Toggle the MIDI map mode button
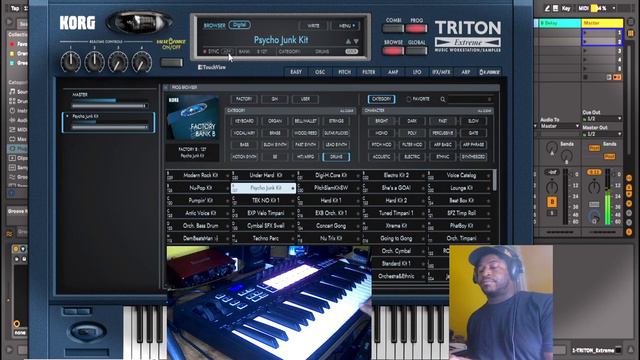This screenshot has height=360, width=640. [x=583, y=8]
